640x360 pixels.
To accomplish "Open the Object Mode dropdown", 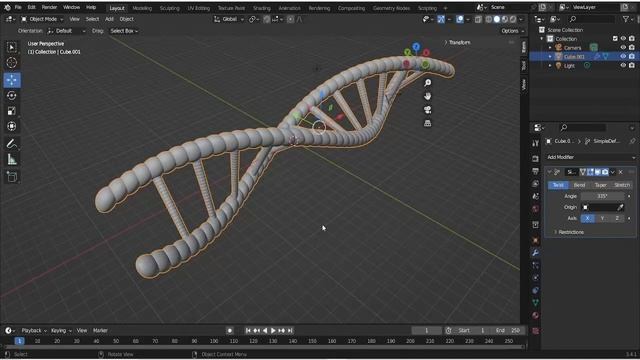I will click(x=42, y=19).
